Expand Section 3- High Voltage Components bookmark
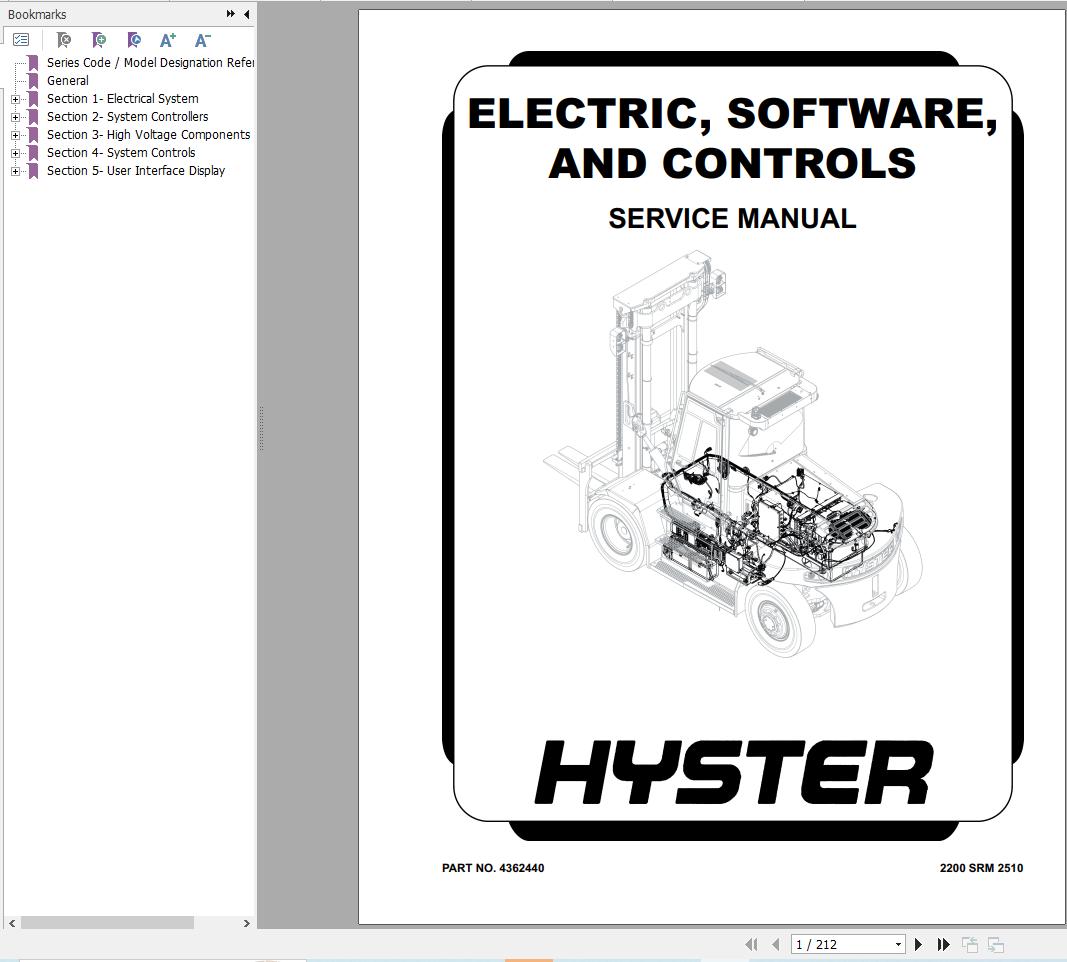The image size is (1067, 962). click(16, 135)
